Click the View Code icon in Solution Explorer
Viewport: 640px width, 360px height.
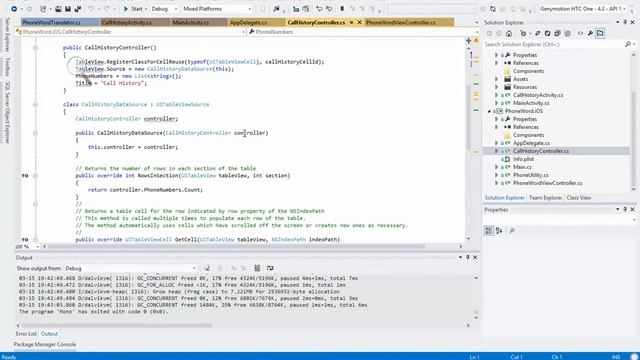click(580, 33)
